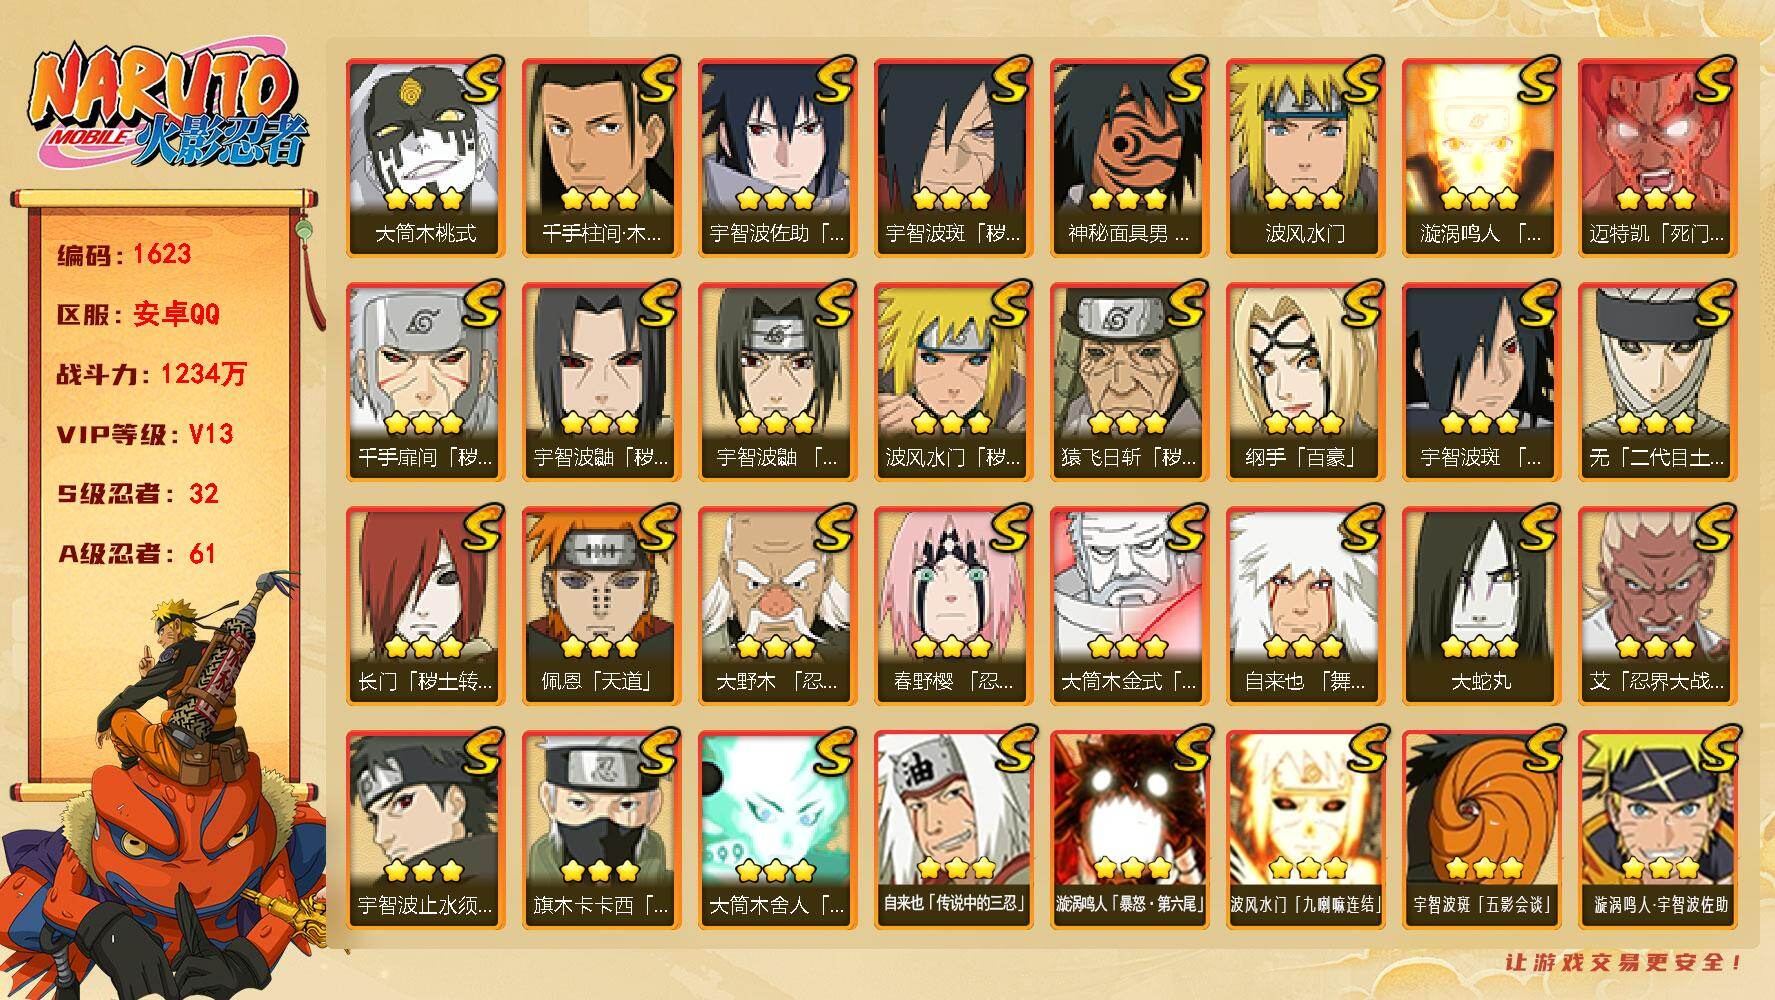Click the 大蛇丸 ninja portrait
The image size is (1775, 1000).
(1481, 606)
